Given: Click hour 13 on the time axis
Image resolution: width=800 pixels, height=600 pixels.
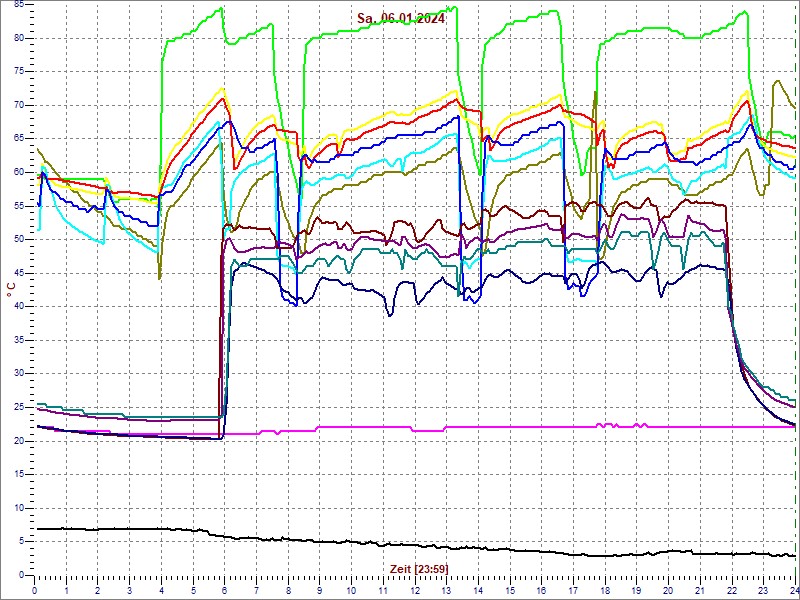Looking at the screenshot, I should click(446, 590).
